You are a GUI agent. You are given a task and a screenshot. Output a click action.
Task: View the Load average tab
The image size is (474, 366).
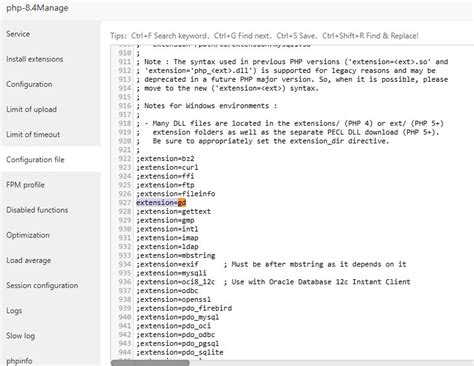pyautogui.click(x=29, y=260)
